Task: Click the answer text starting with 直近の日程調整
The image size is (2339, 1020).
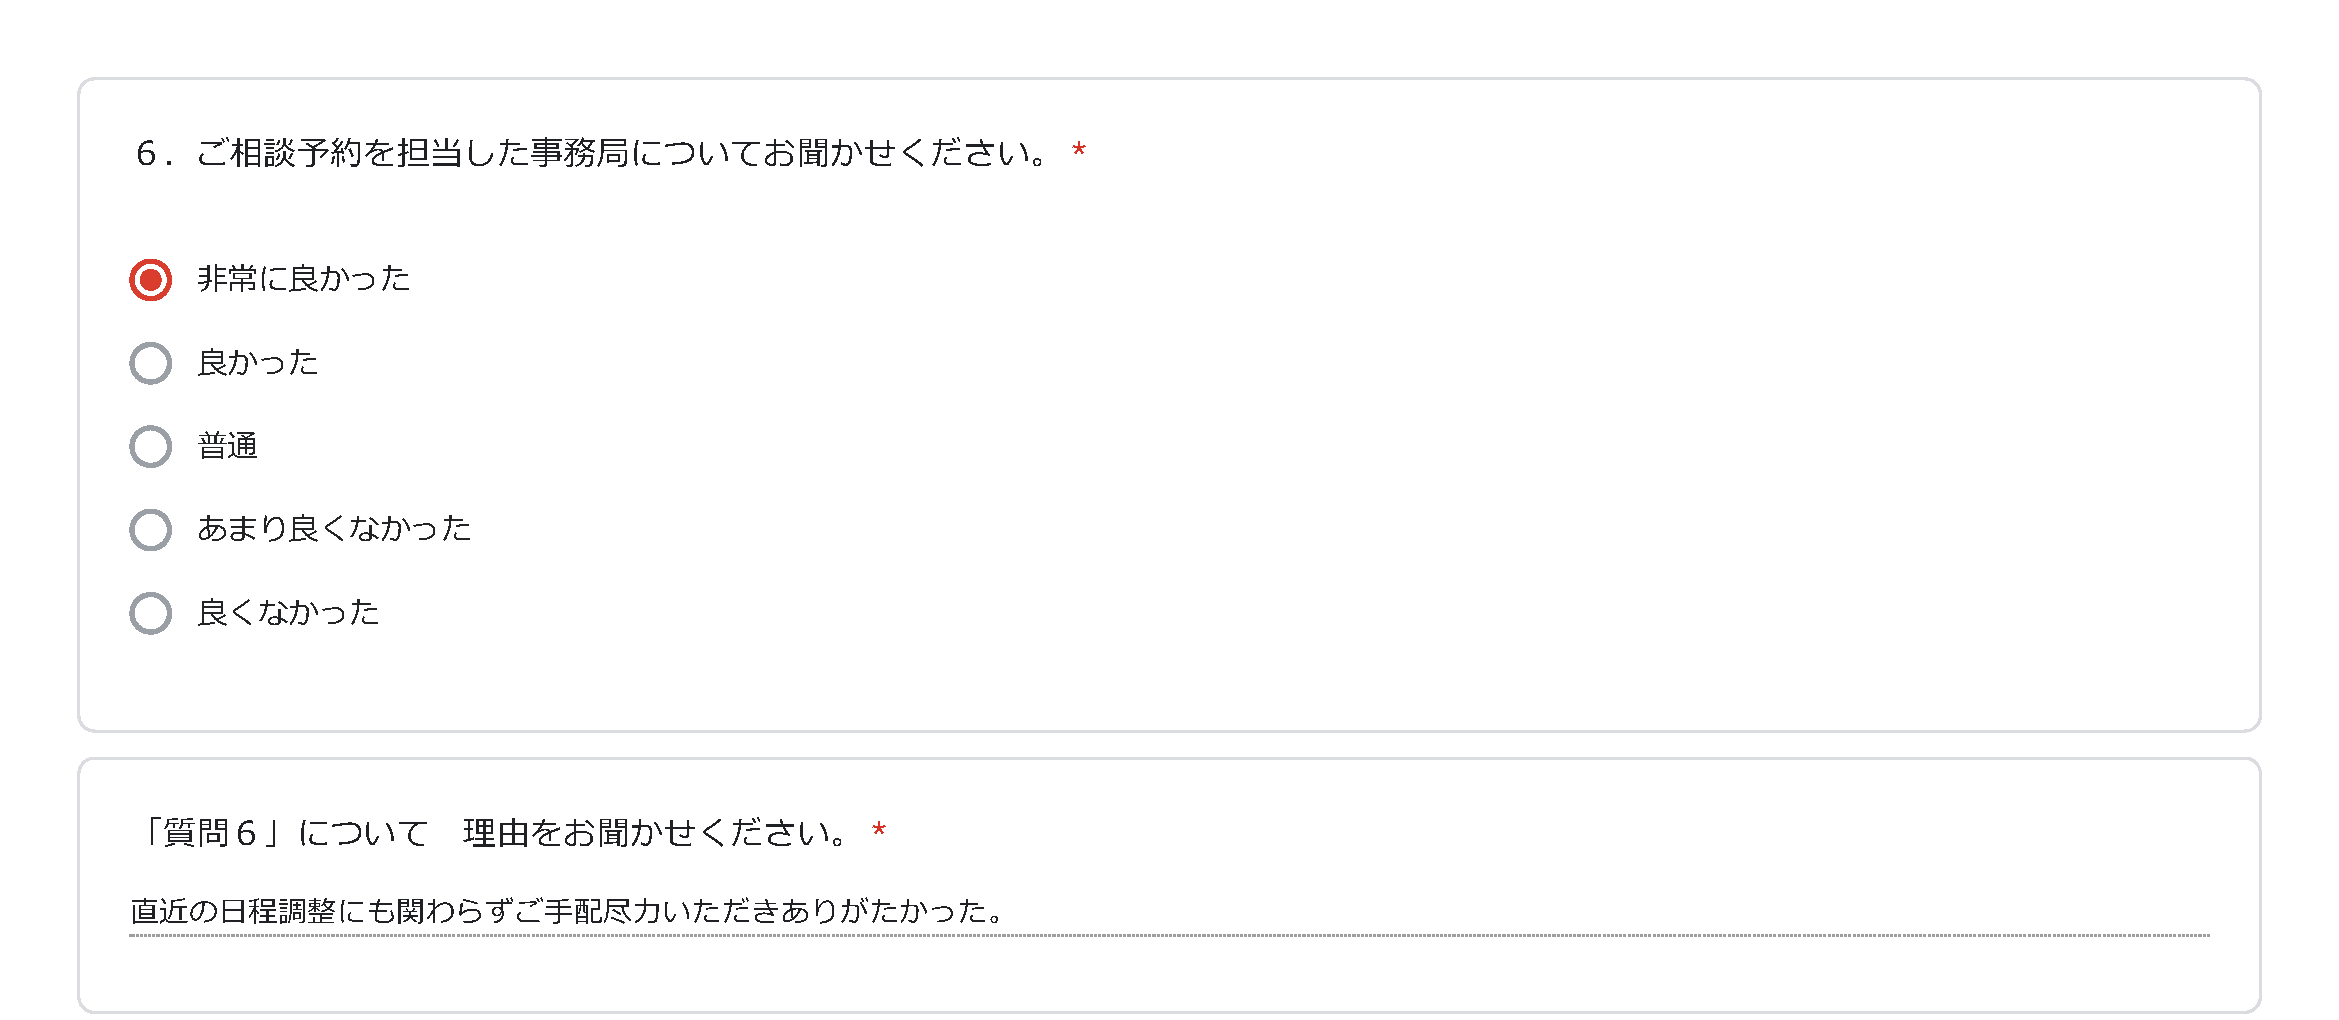Action: click(567, 911)
